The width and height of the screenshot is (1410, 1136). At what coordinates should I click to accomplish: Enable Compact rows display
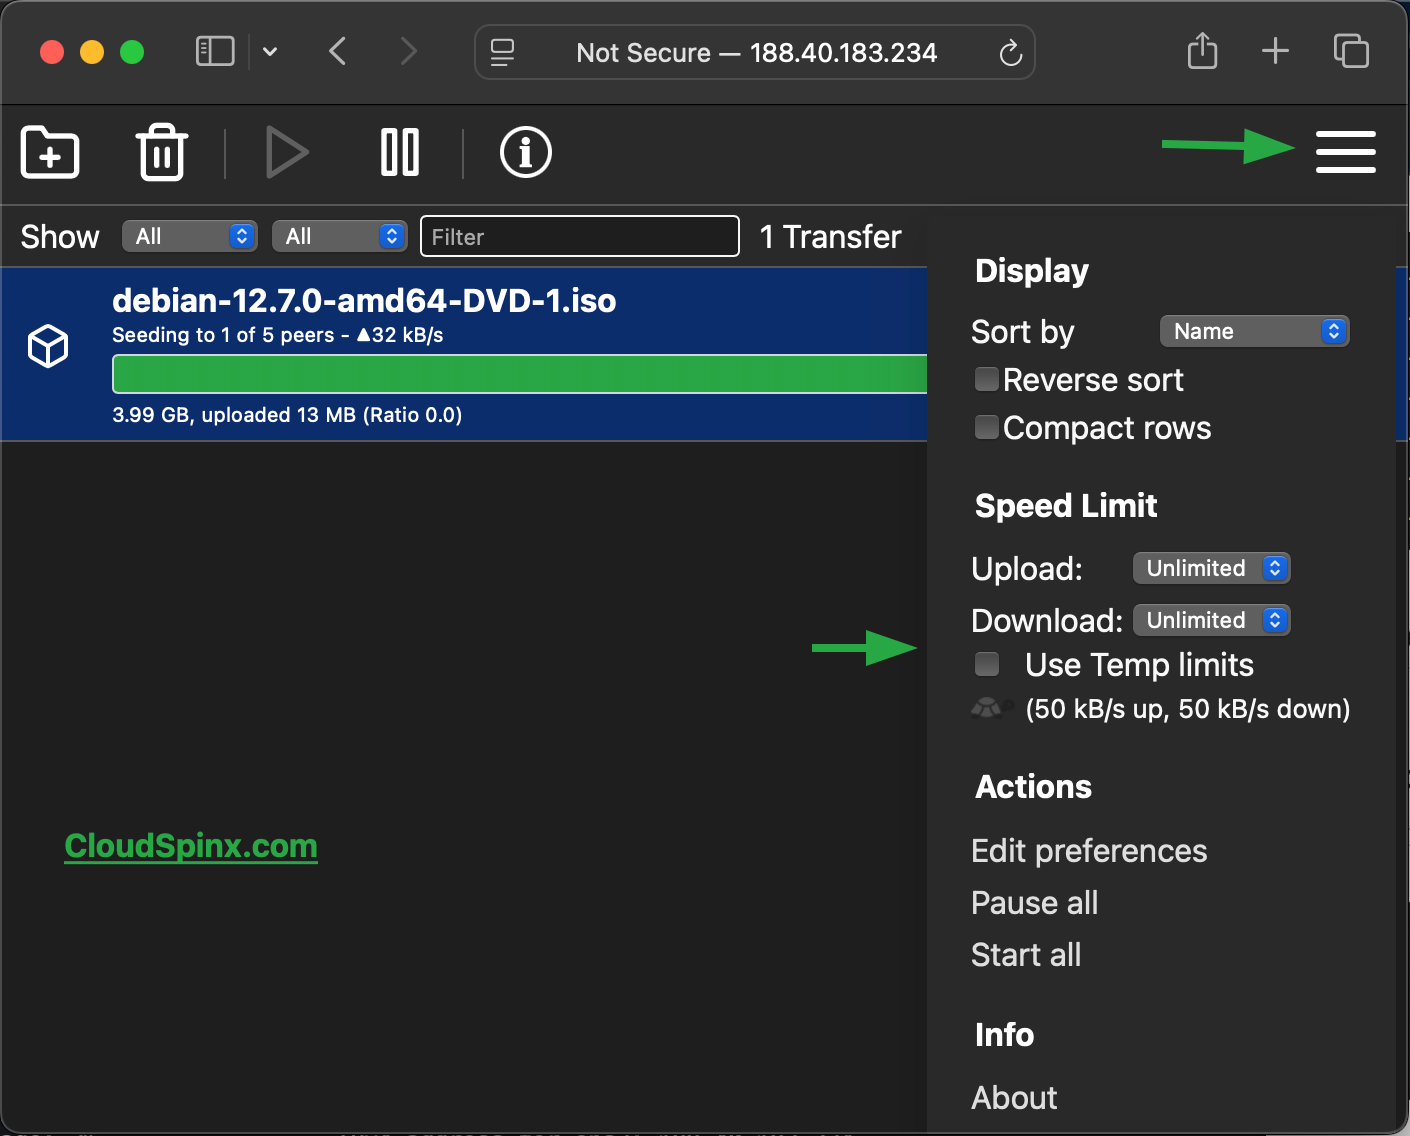[986, 427]
